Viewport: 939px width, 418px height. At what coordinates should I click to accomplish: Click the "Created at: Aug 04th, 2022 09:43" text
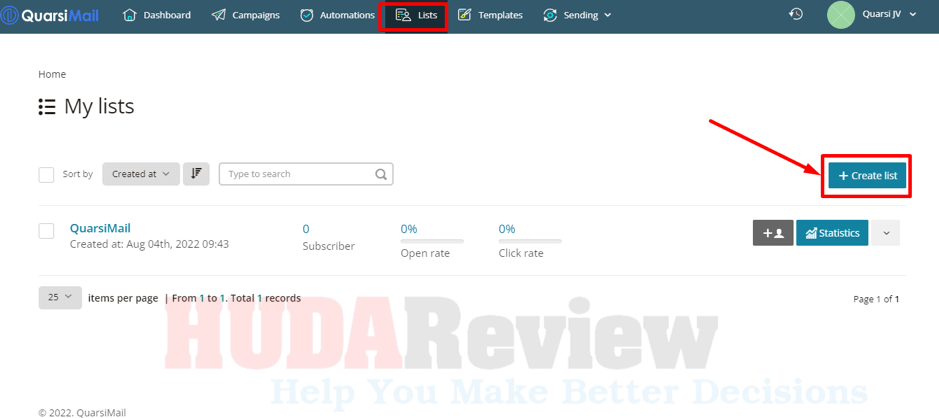149,244
